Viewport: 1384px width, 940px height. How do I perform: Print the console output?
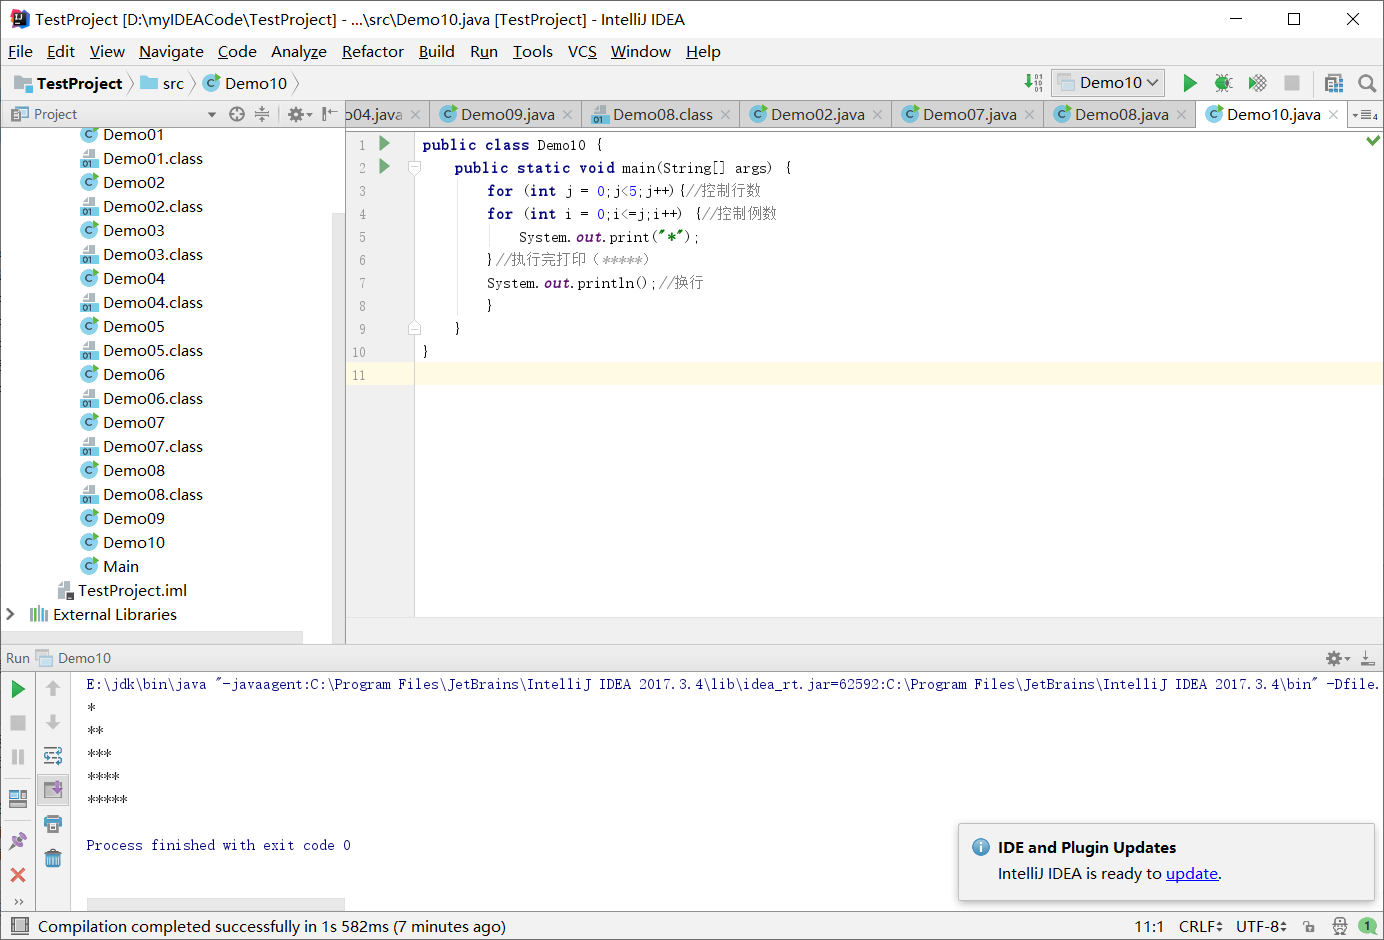coord(53,824)
